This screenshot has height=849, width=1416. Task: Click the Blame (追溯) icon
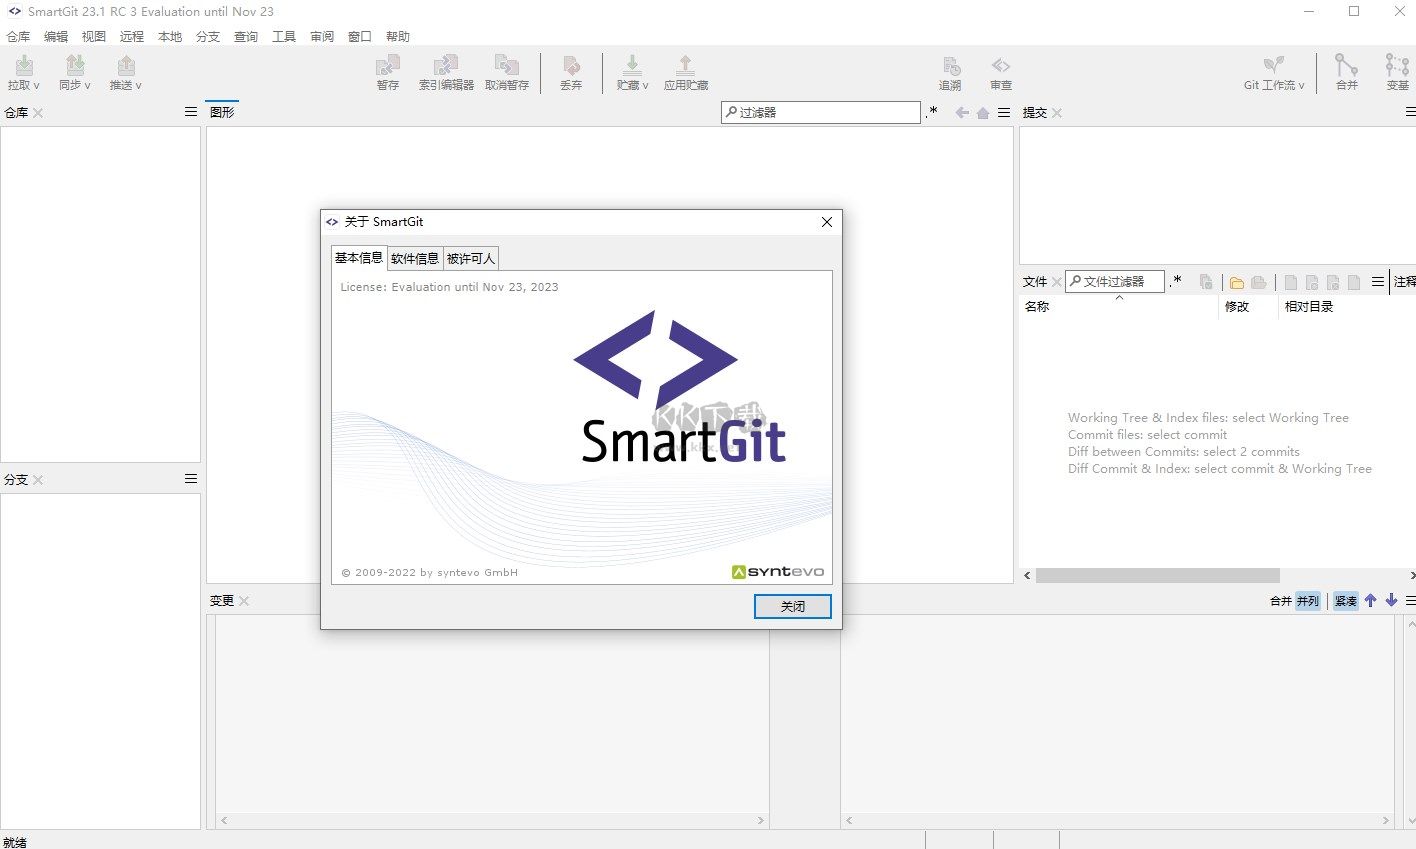point(949,70)
